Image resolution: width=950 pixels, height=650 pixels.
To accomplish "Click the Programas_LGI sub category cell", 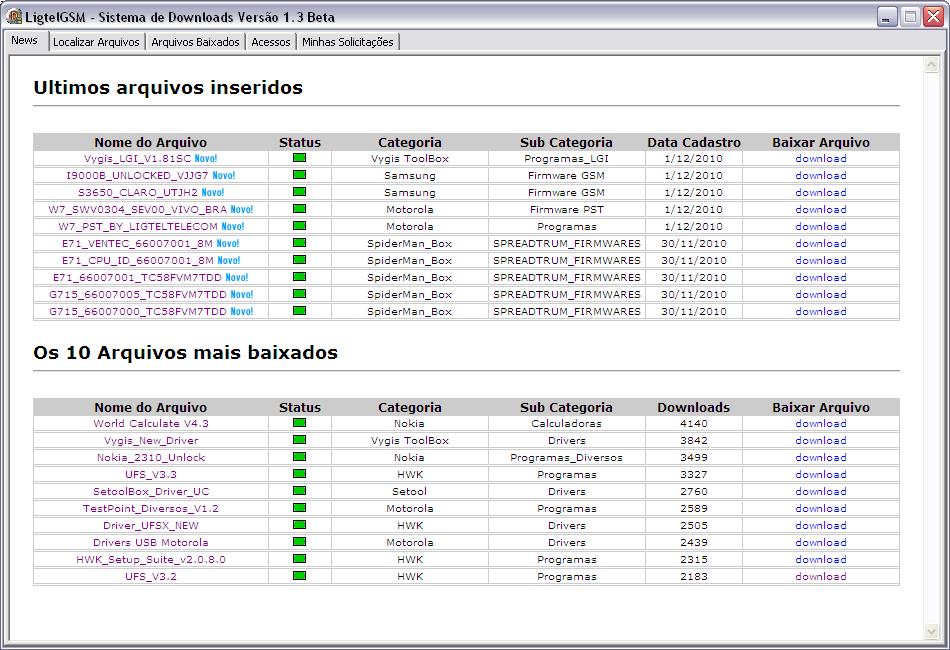I will click(566, 159).
